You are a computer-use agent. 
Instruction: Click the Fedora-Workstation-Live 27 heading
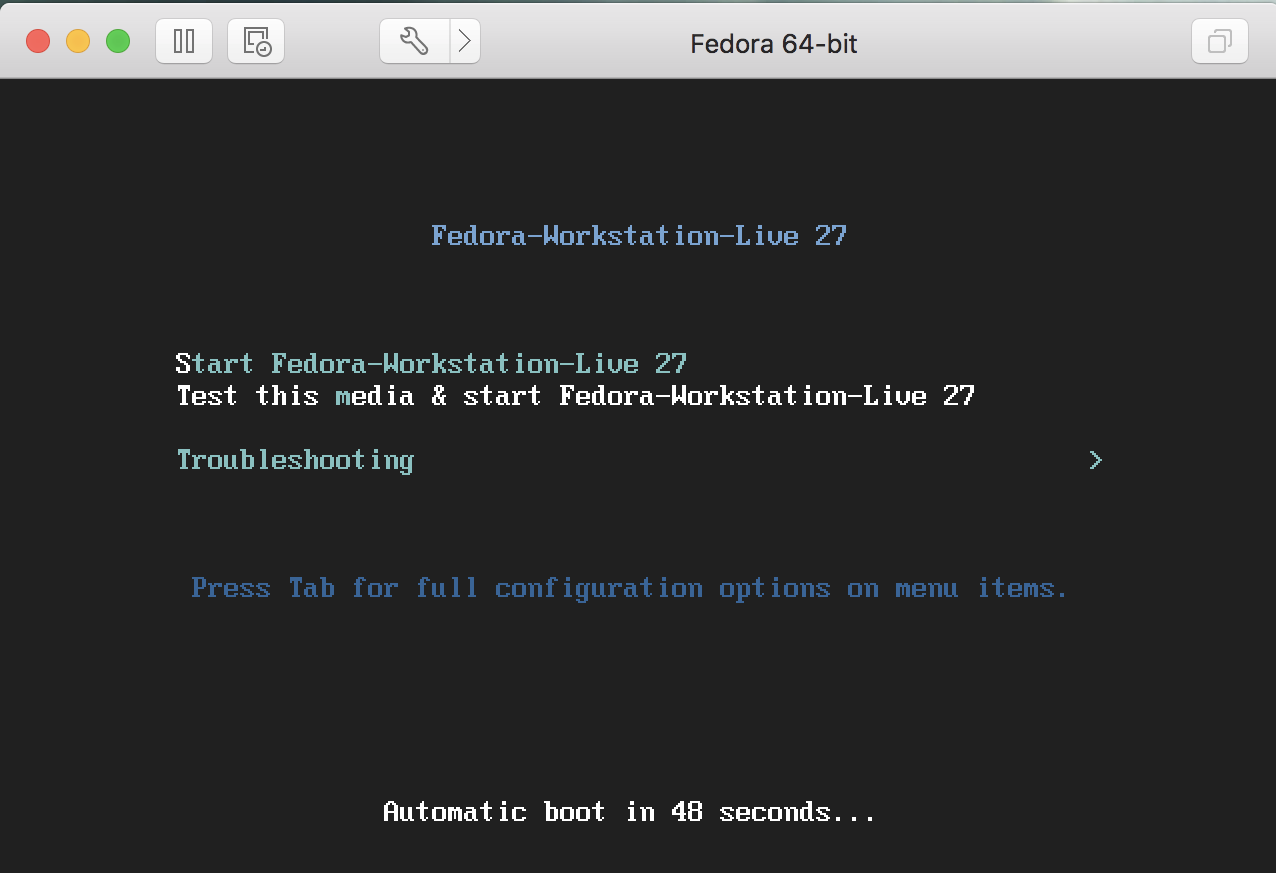point(639,236)
